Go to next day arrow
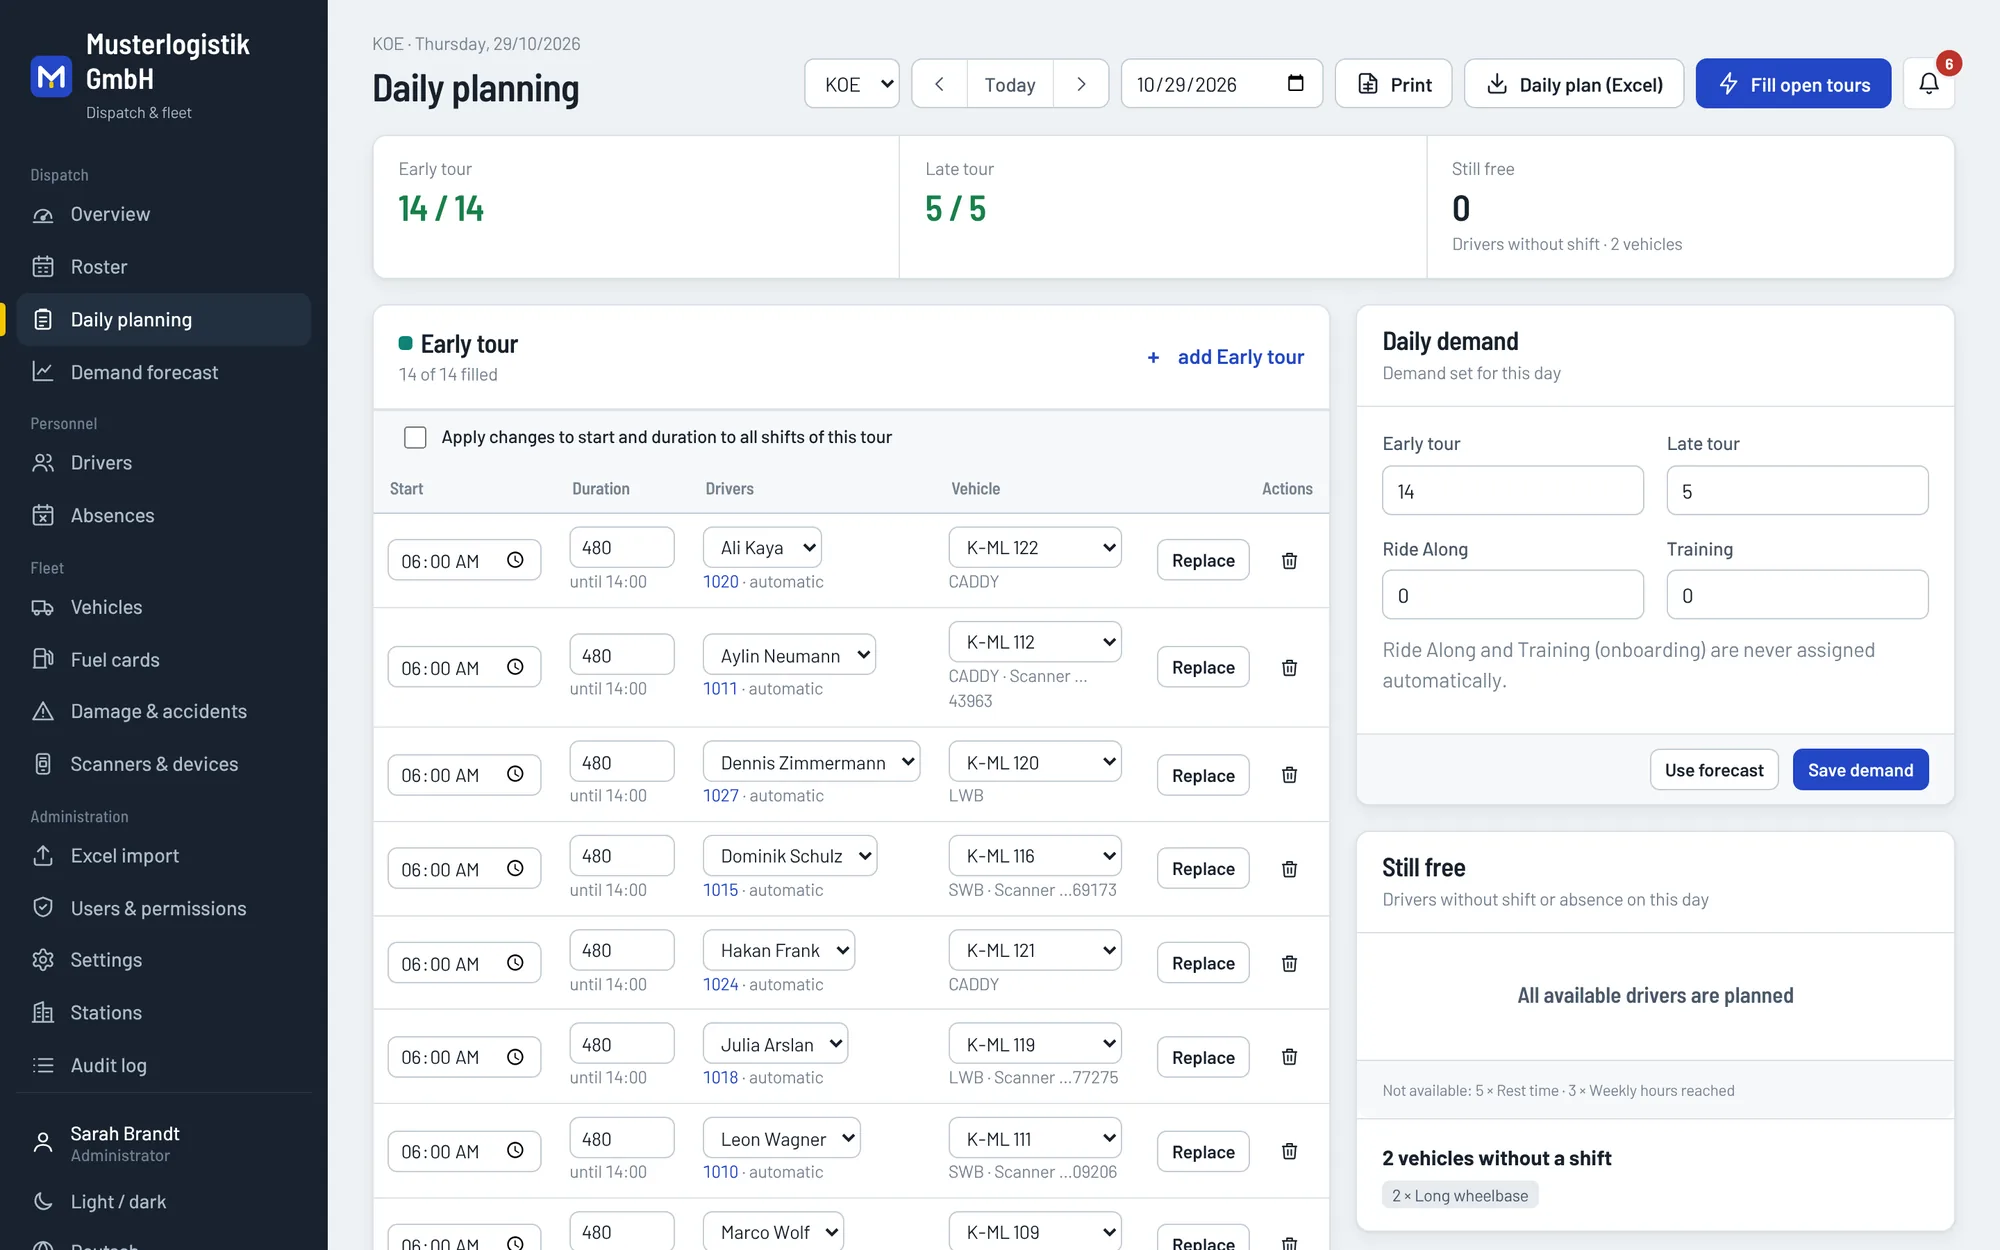 tap(1080, 84)
